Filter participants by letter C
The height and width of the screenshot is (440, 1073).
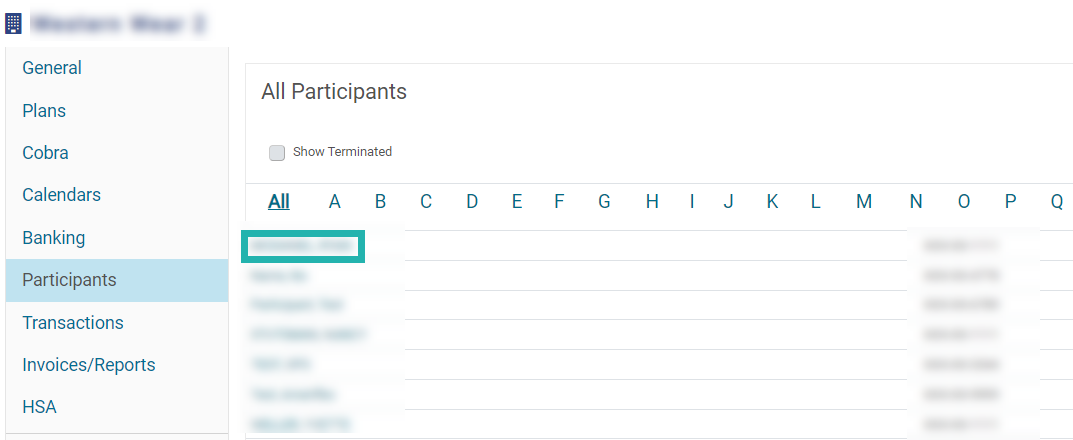tap(426, 202)
